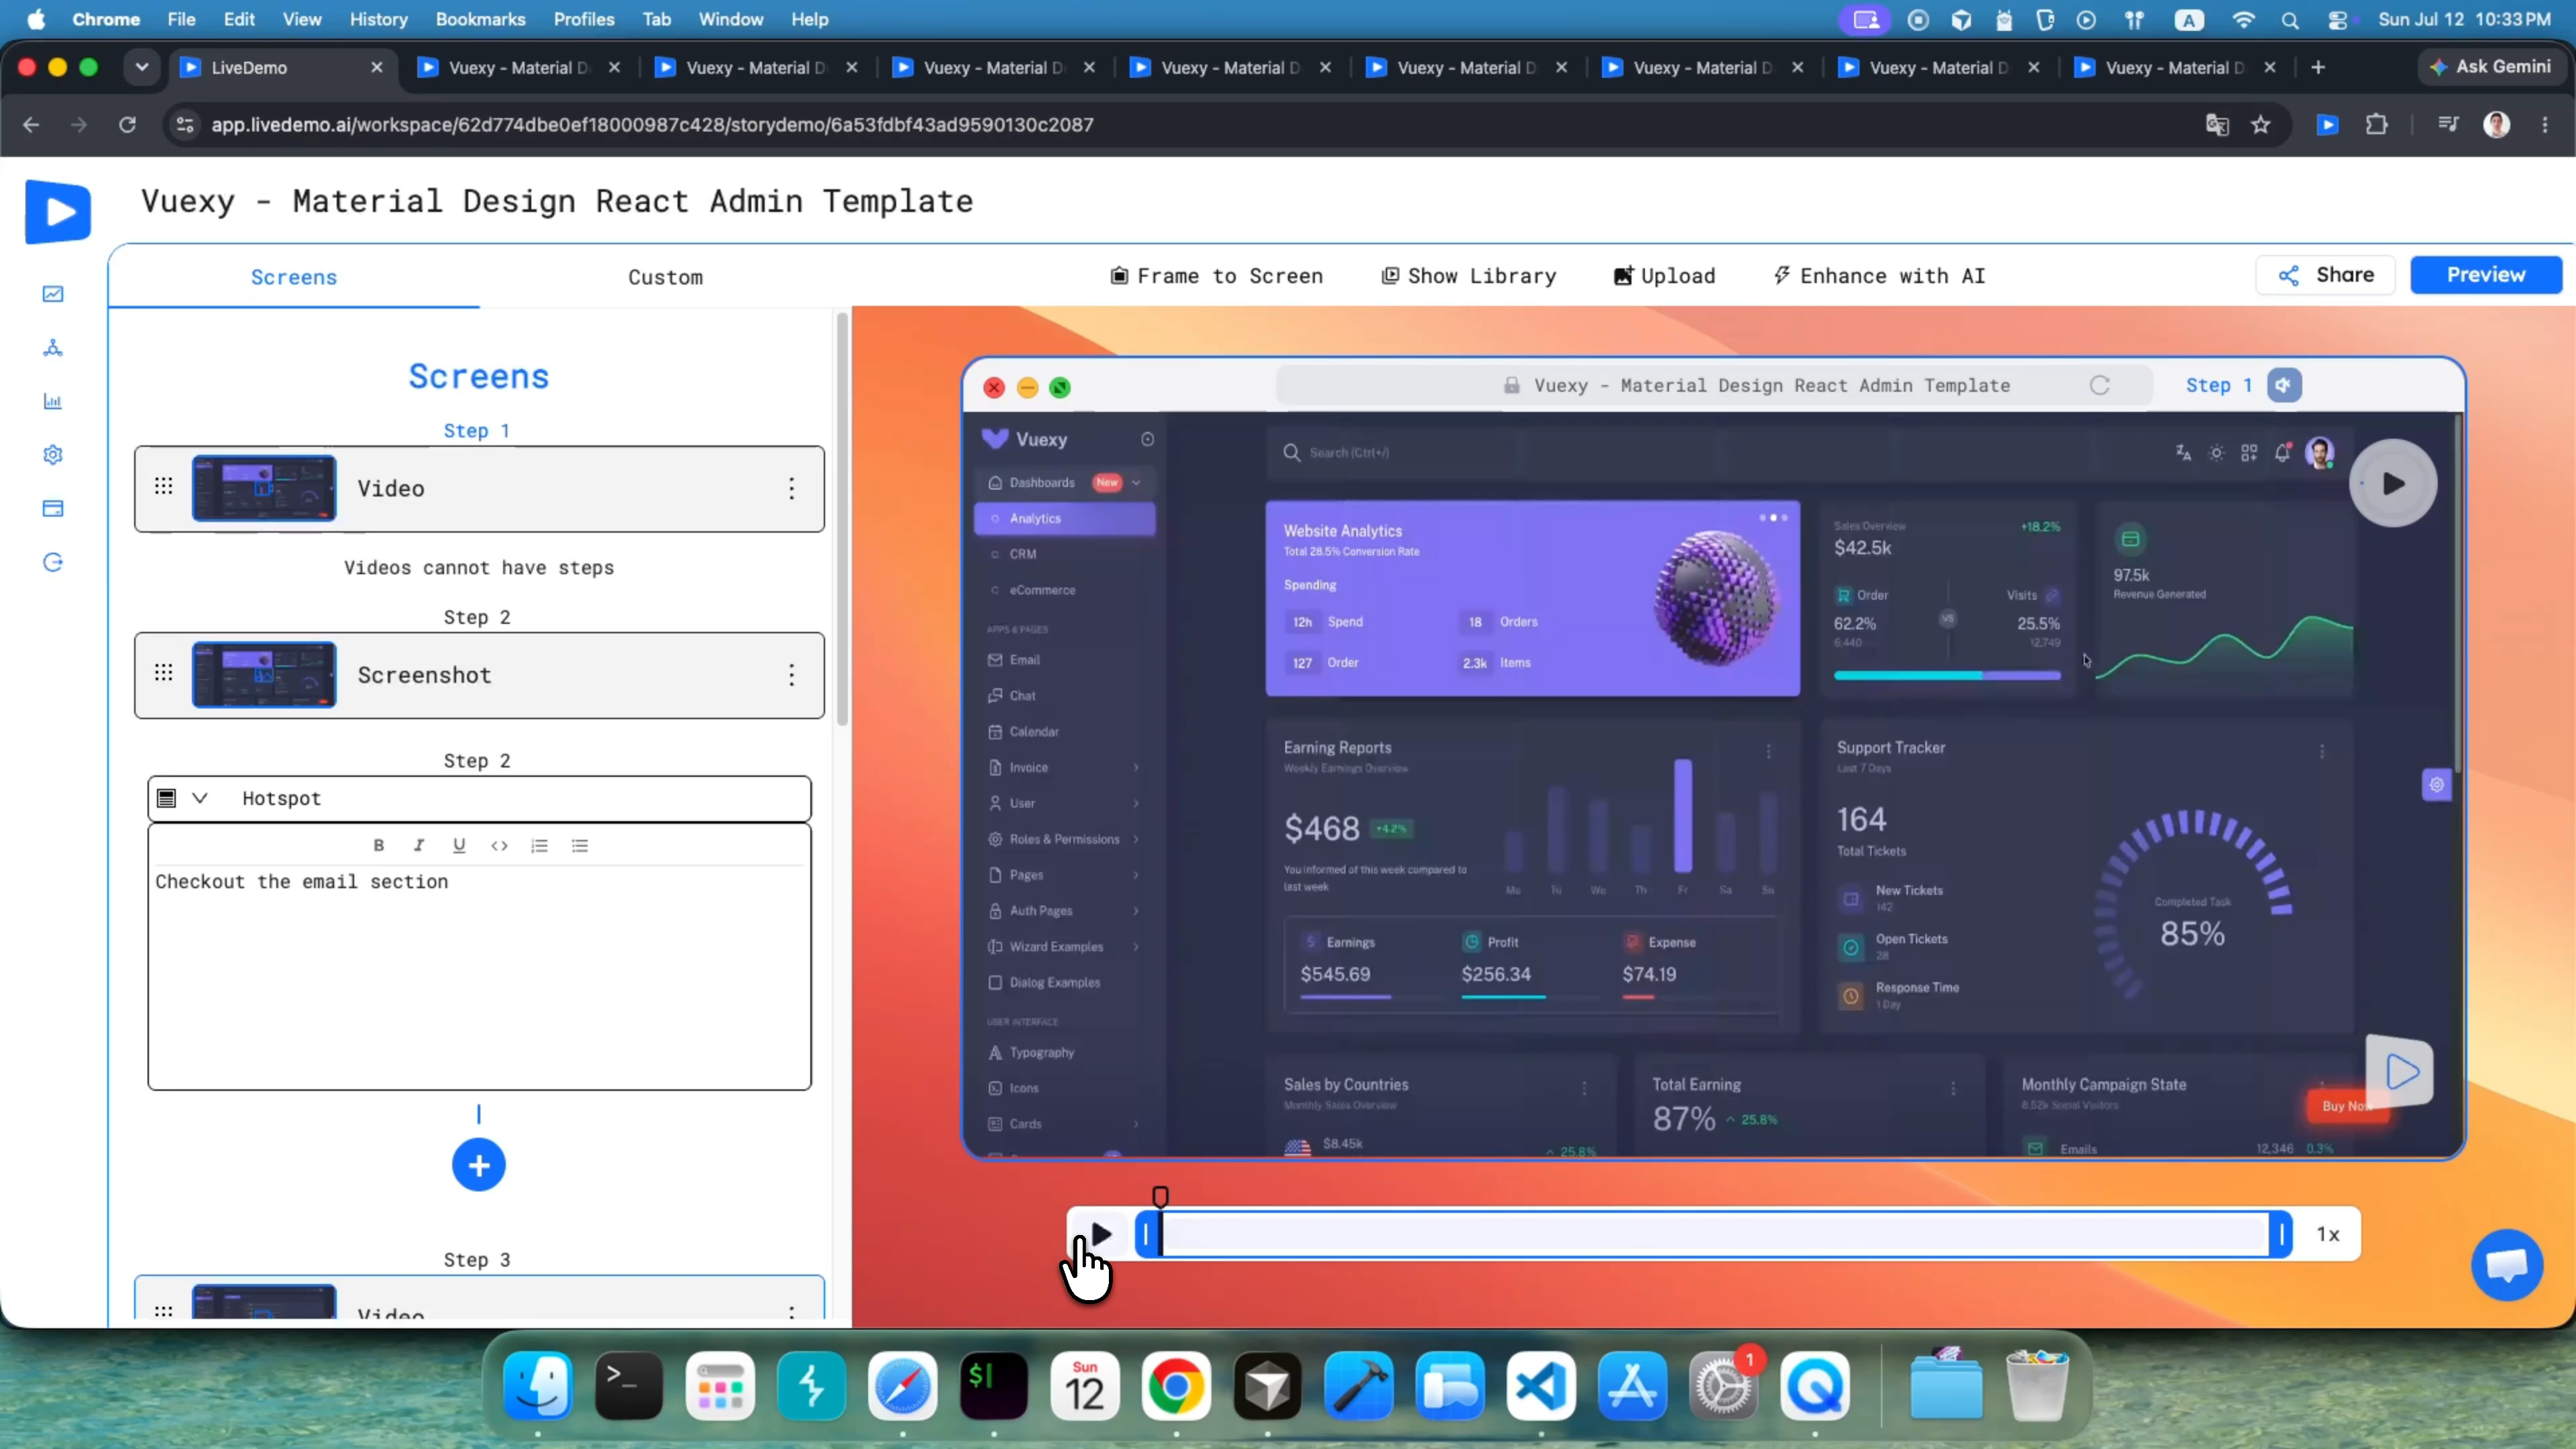Open Chrome three-dot menu
The height and width of the screenshot is (1449, 2576).
pos(2545,125)
